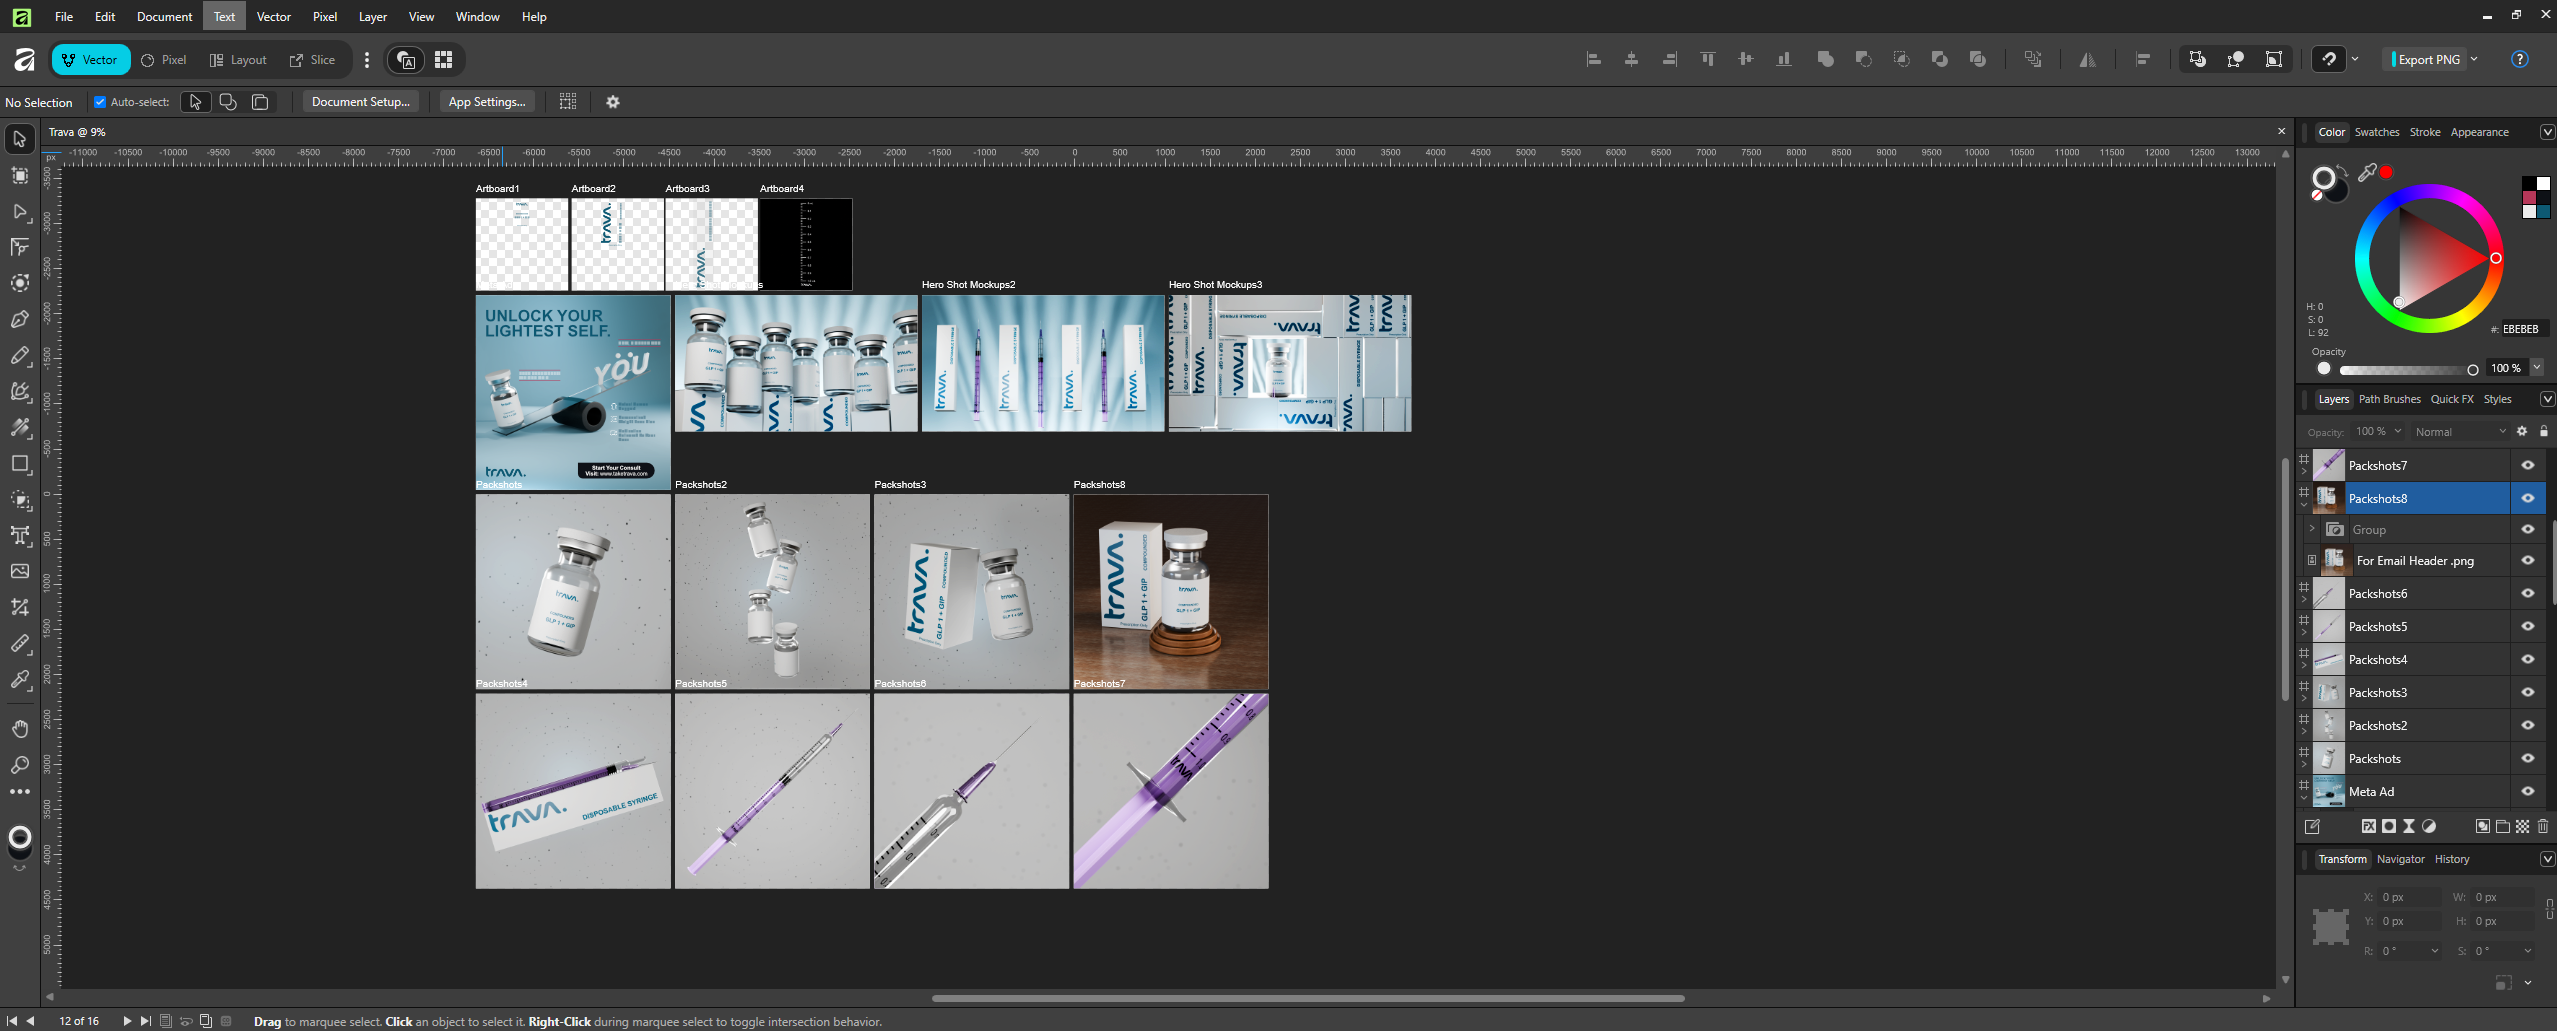Toggle visibility of Packshots4 layer
The image size is (2557, 1031).
coord(2528,660)
